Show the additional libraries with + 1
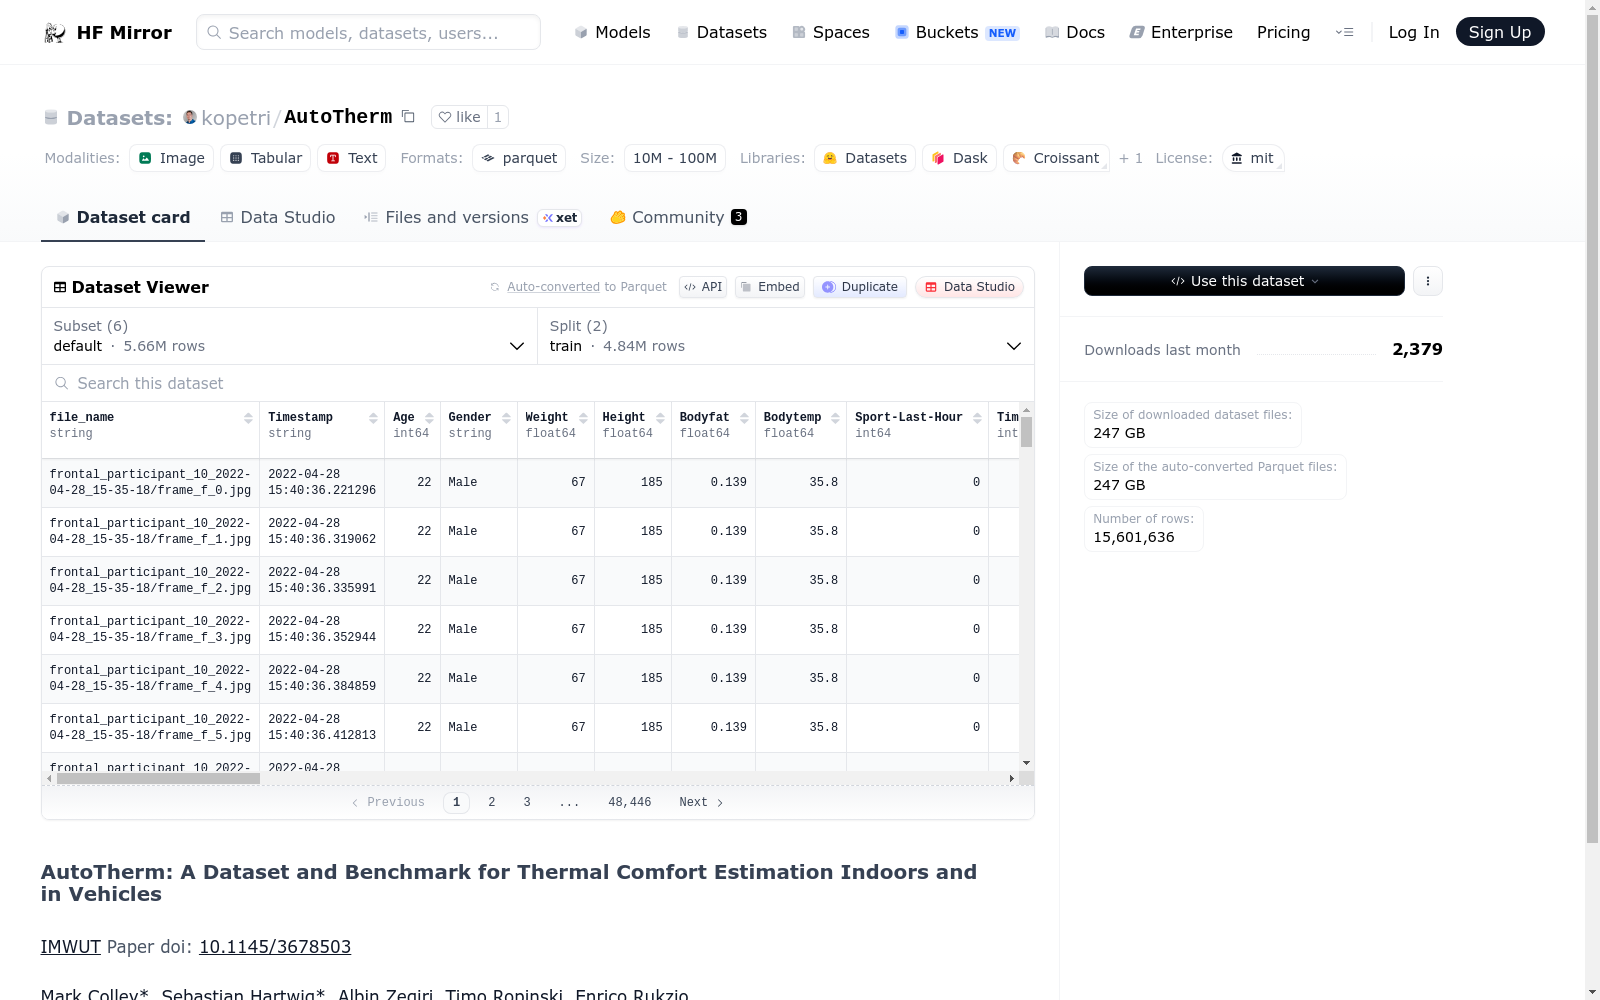The height and width of the screenshot is (1000, 1600). click(1131, 158)
